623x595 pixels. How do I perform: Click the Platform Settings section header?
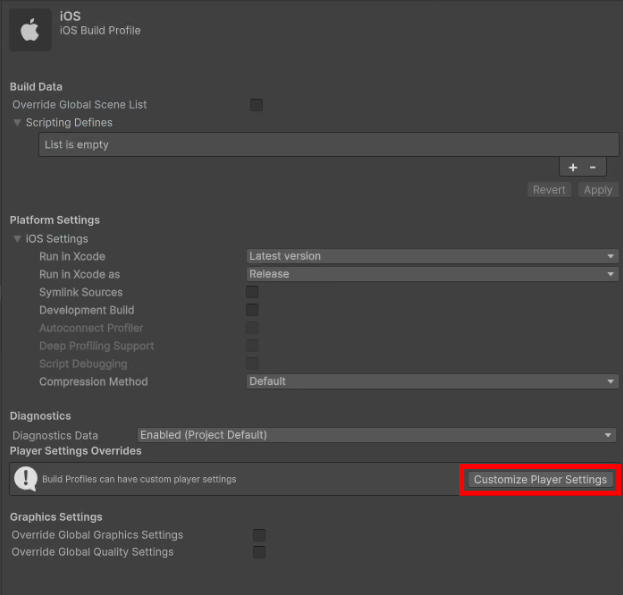coord(55,220)
